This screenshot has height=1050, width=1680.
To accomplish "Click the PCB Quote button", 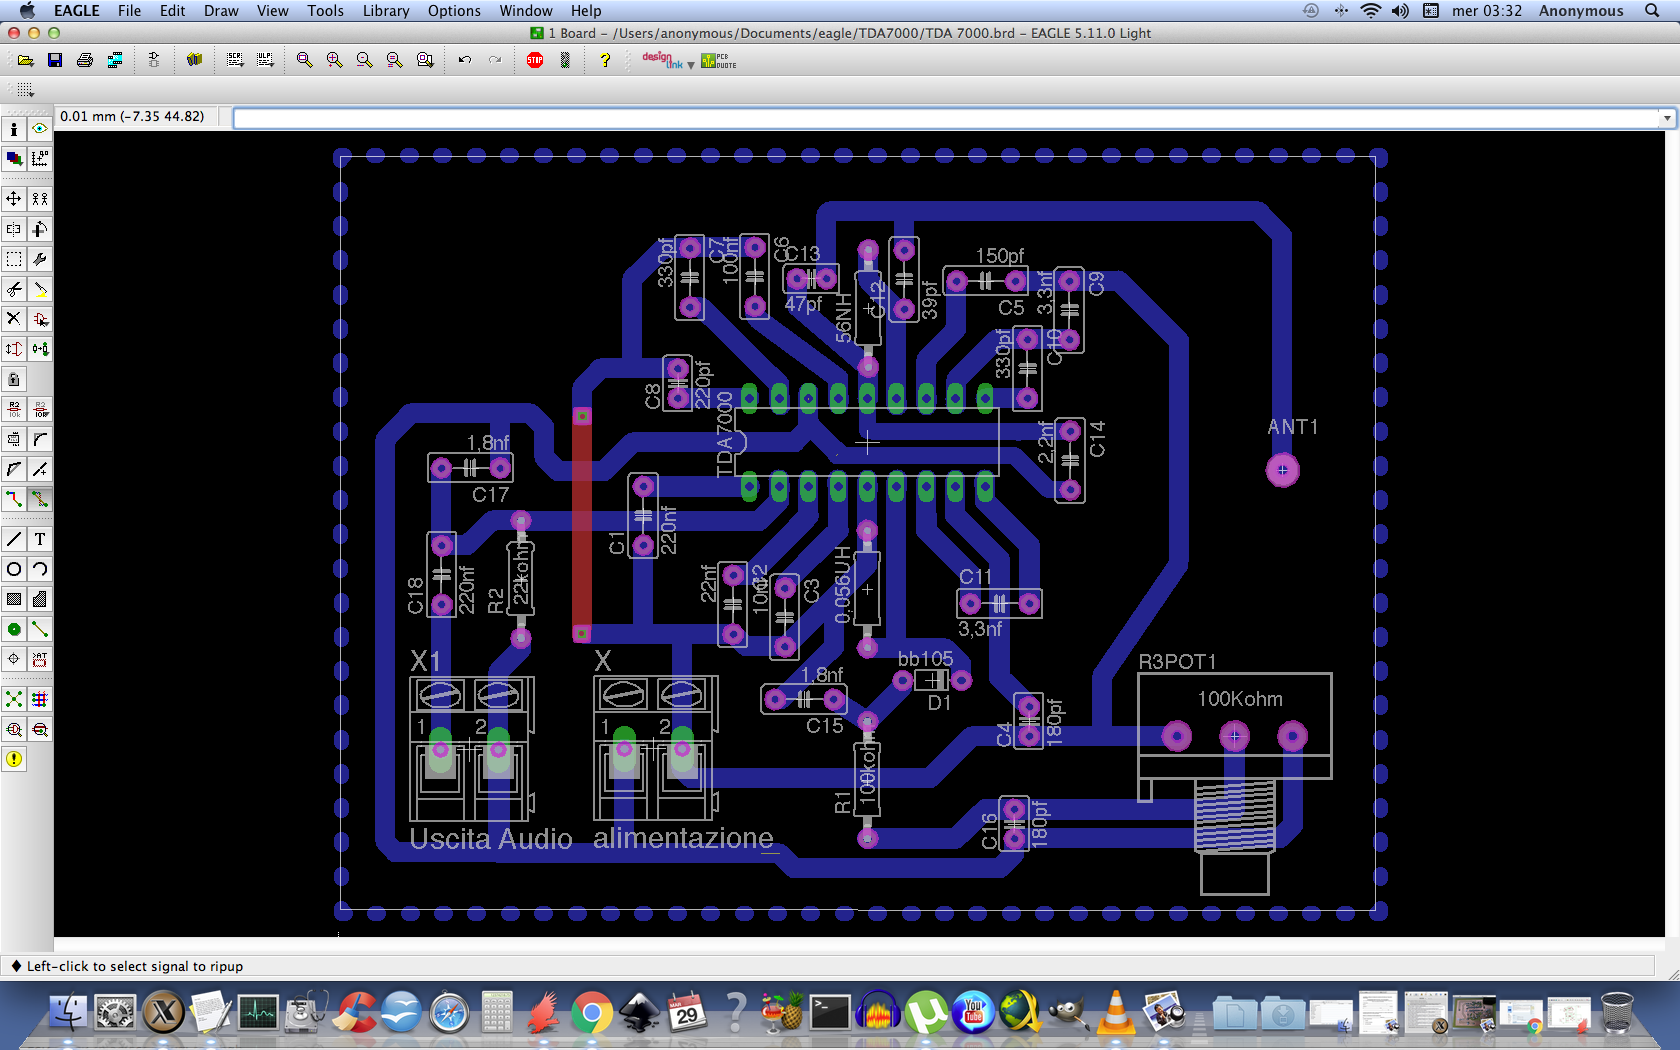I will pyautogui.click(x=718, y=60).
